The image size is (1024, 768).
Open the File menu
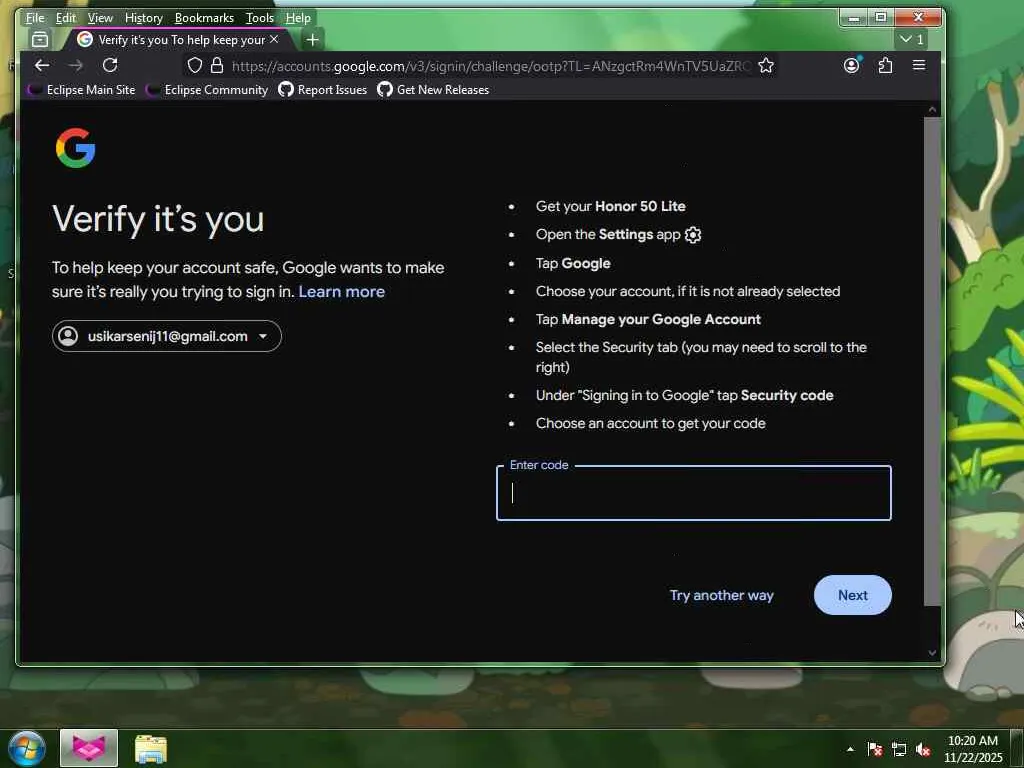click(x=35, y=18)
